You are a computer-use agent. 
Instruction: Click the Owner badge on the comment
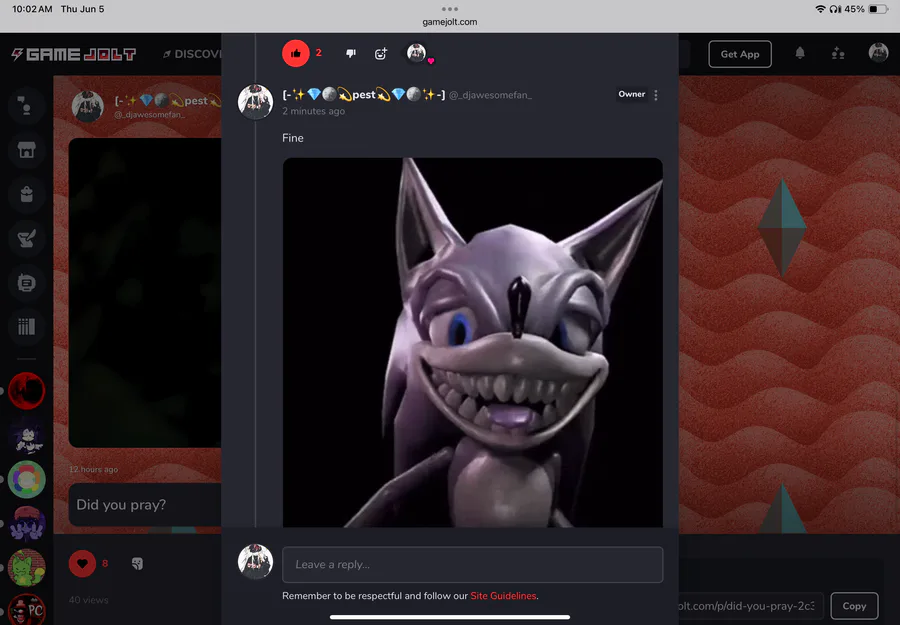click(x=631, y=94)
